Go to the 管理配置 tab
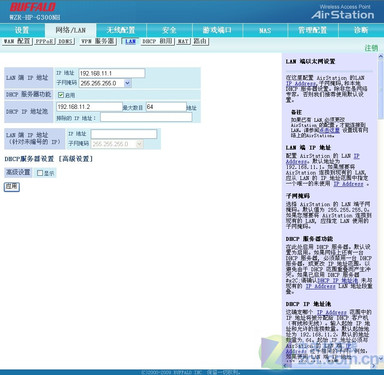 [x=312, y=30]
